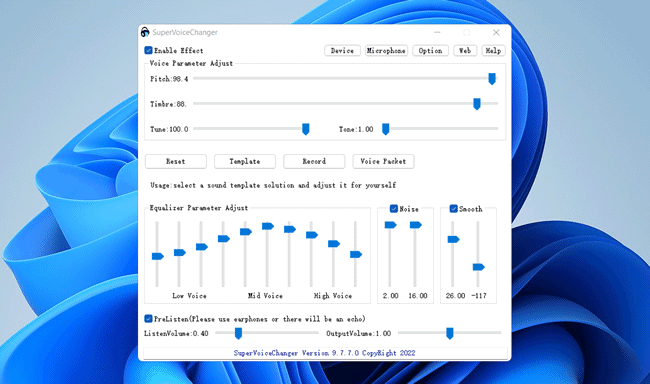
Task: Toggle the Enable Effect checkbox
Action: pos(148,51)
